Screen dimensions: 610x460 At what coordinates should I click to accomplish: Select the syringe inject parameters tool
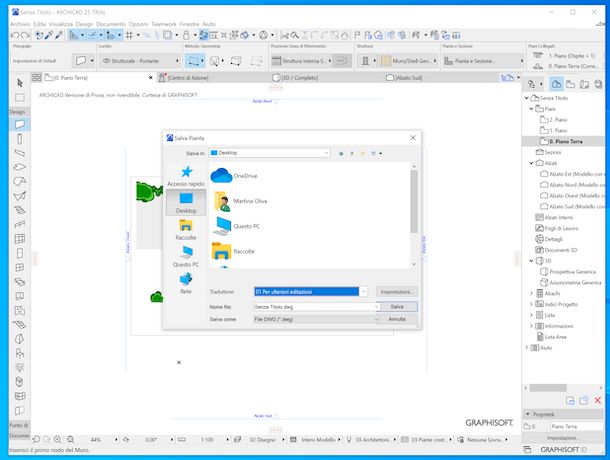tap(59, 35)
